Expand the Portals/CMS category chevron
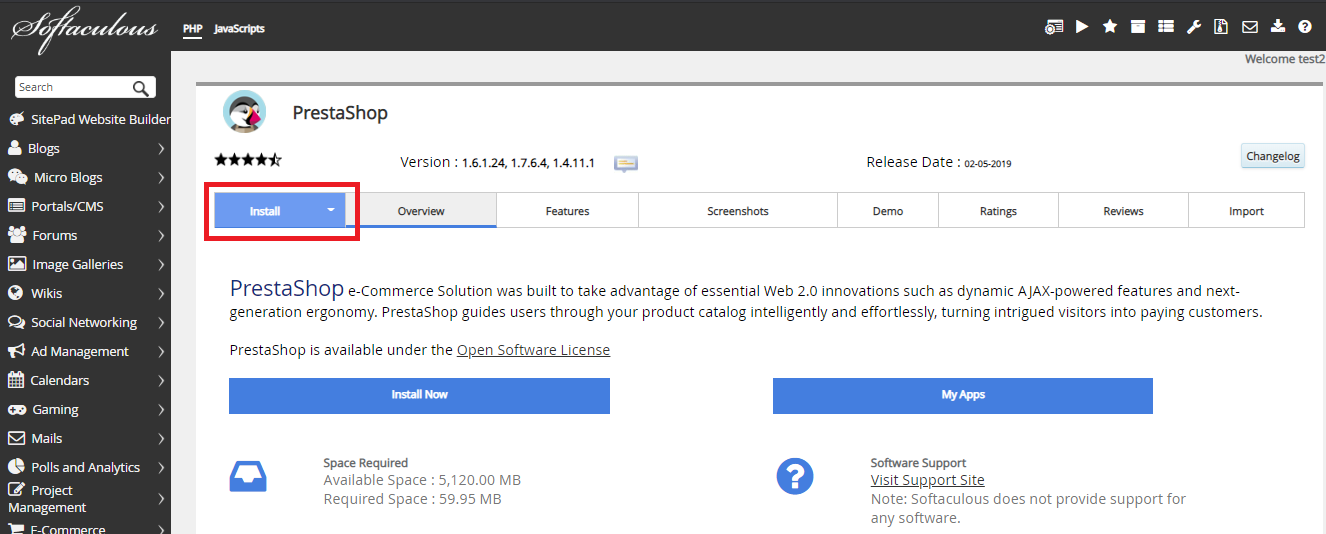Screen dimensions: 1326x534 pos(161,206)
